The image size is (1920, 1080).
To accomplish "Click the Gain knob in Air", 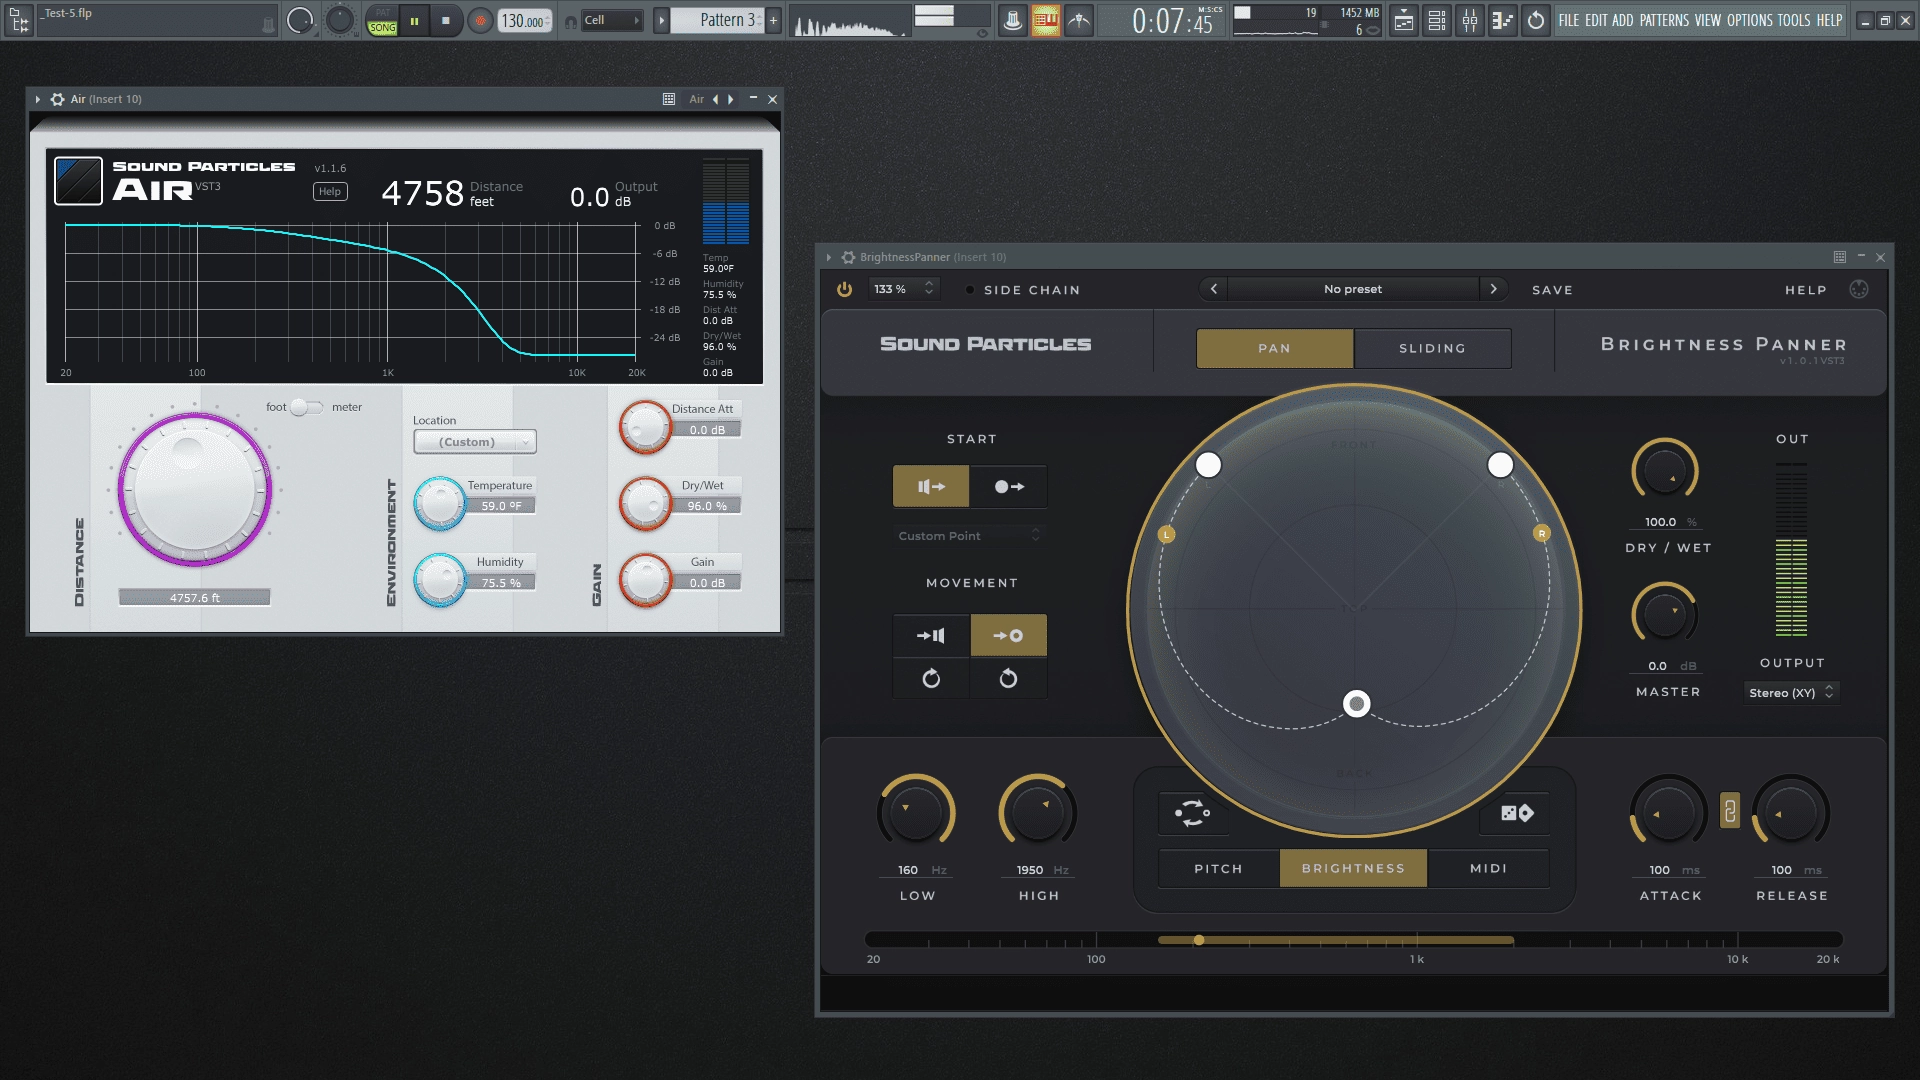I will point(645,579).
